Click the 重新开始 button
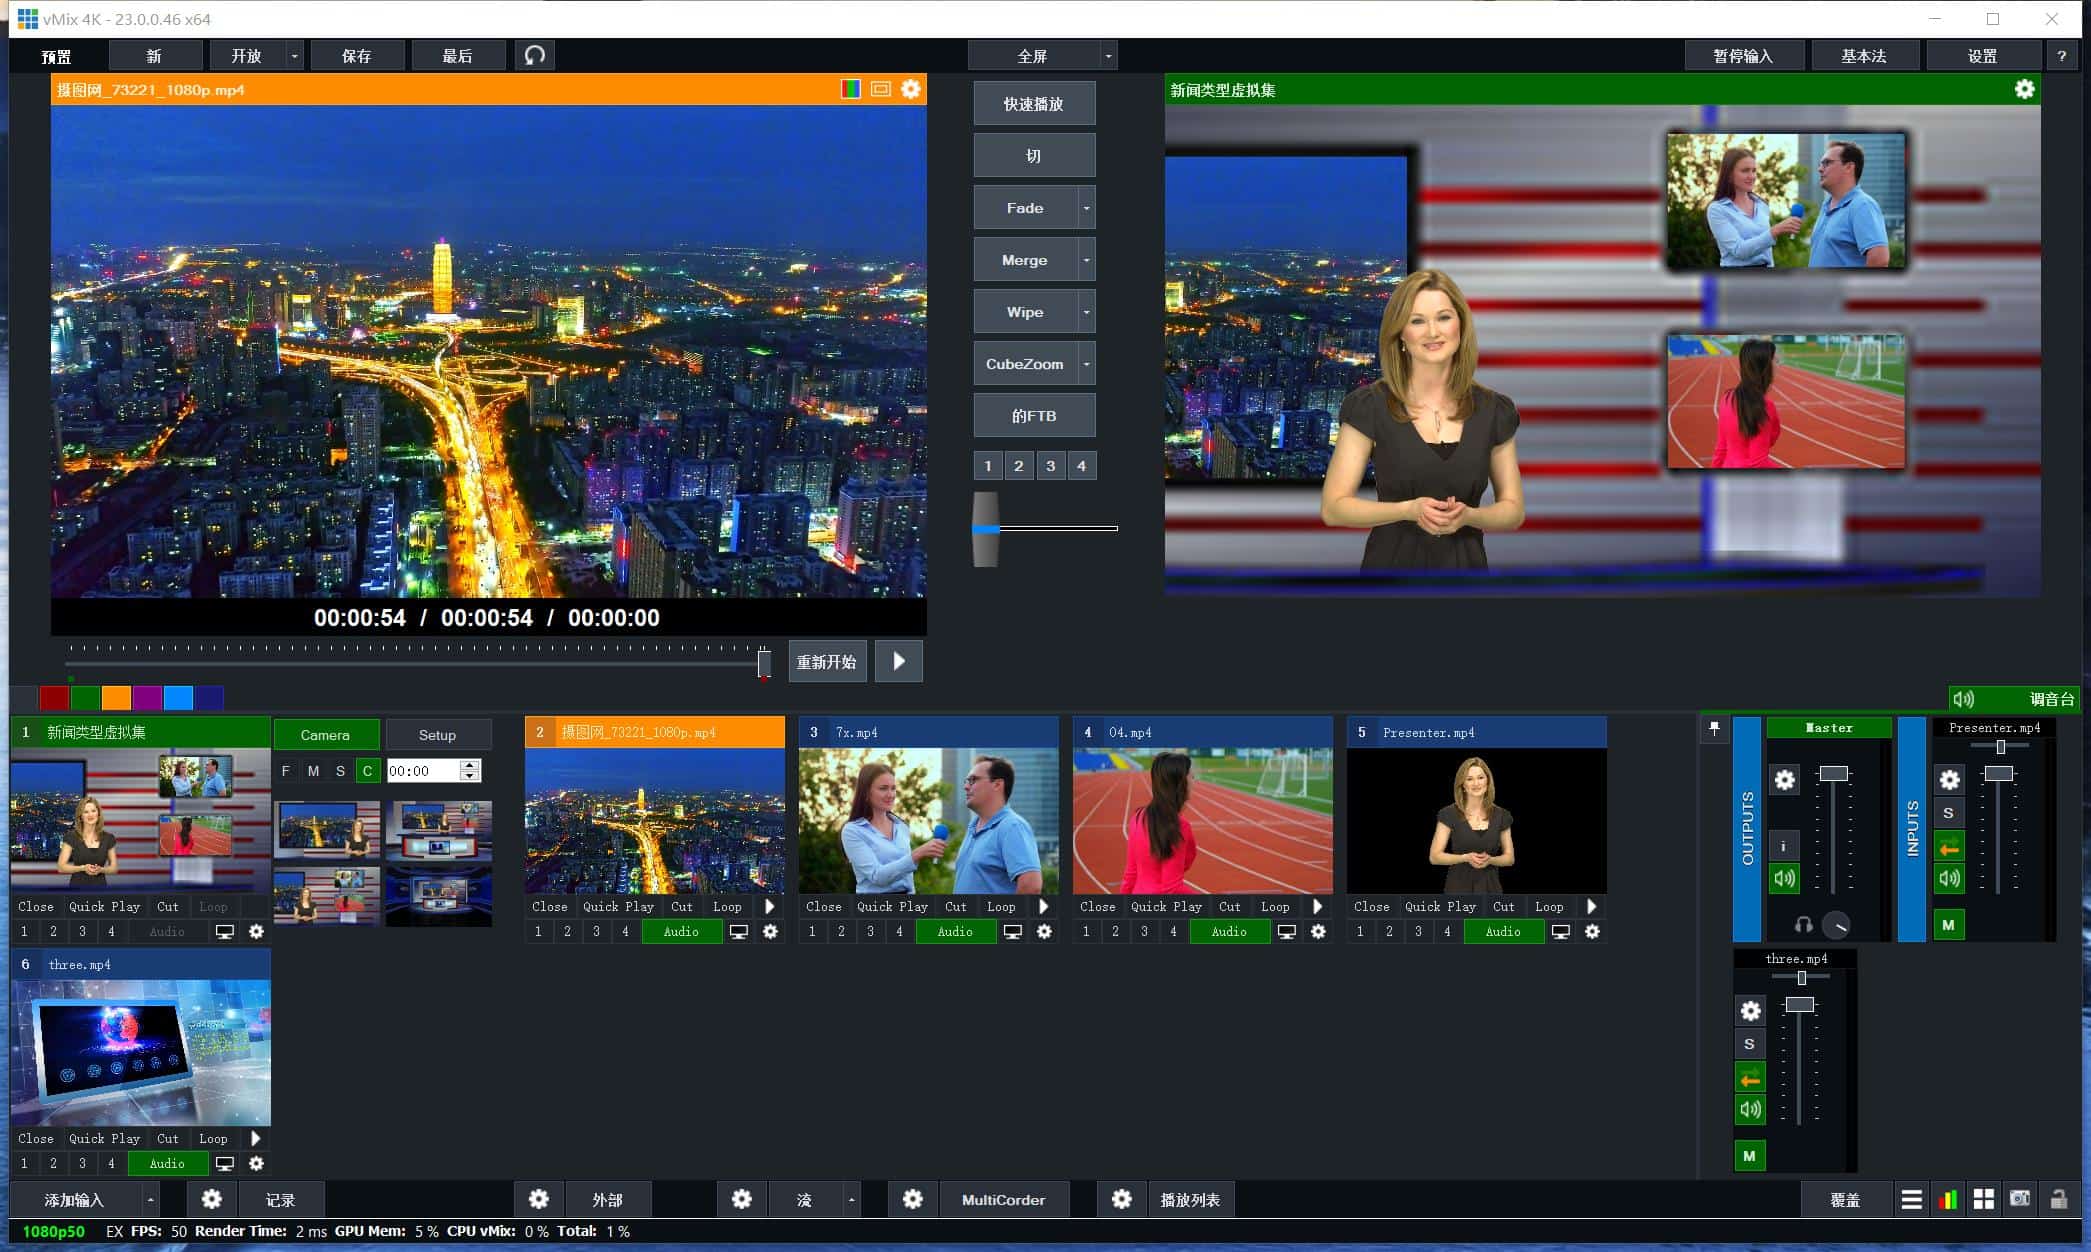This screenshot has width=2091, height=1252. click(x=826, y=662)
